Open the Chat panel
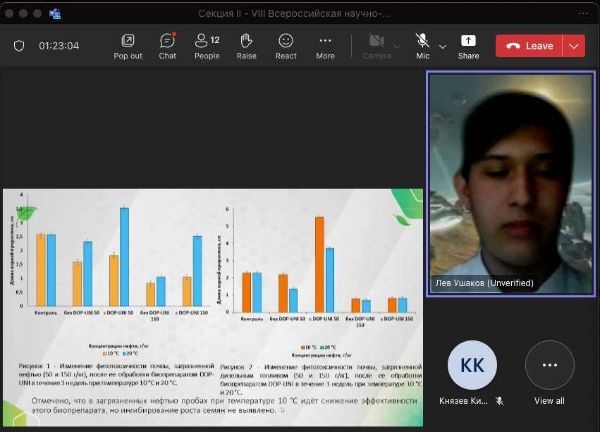Image resolution: width=600 pixels, height=432 pixels. [x=167, y=45]
